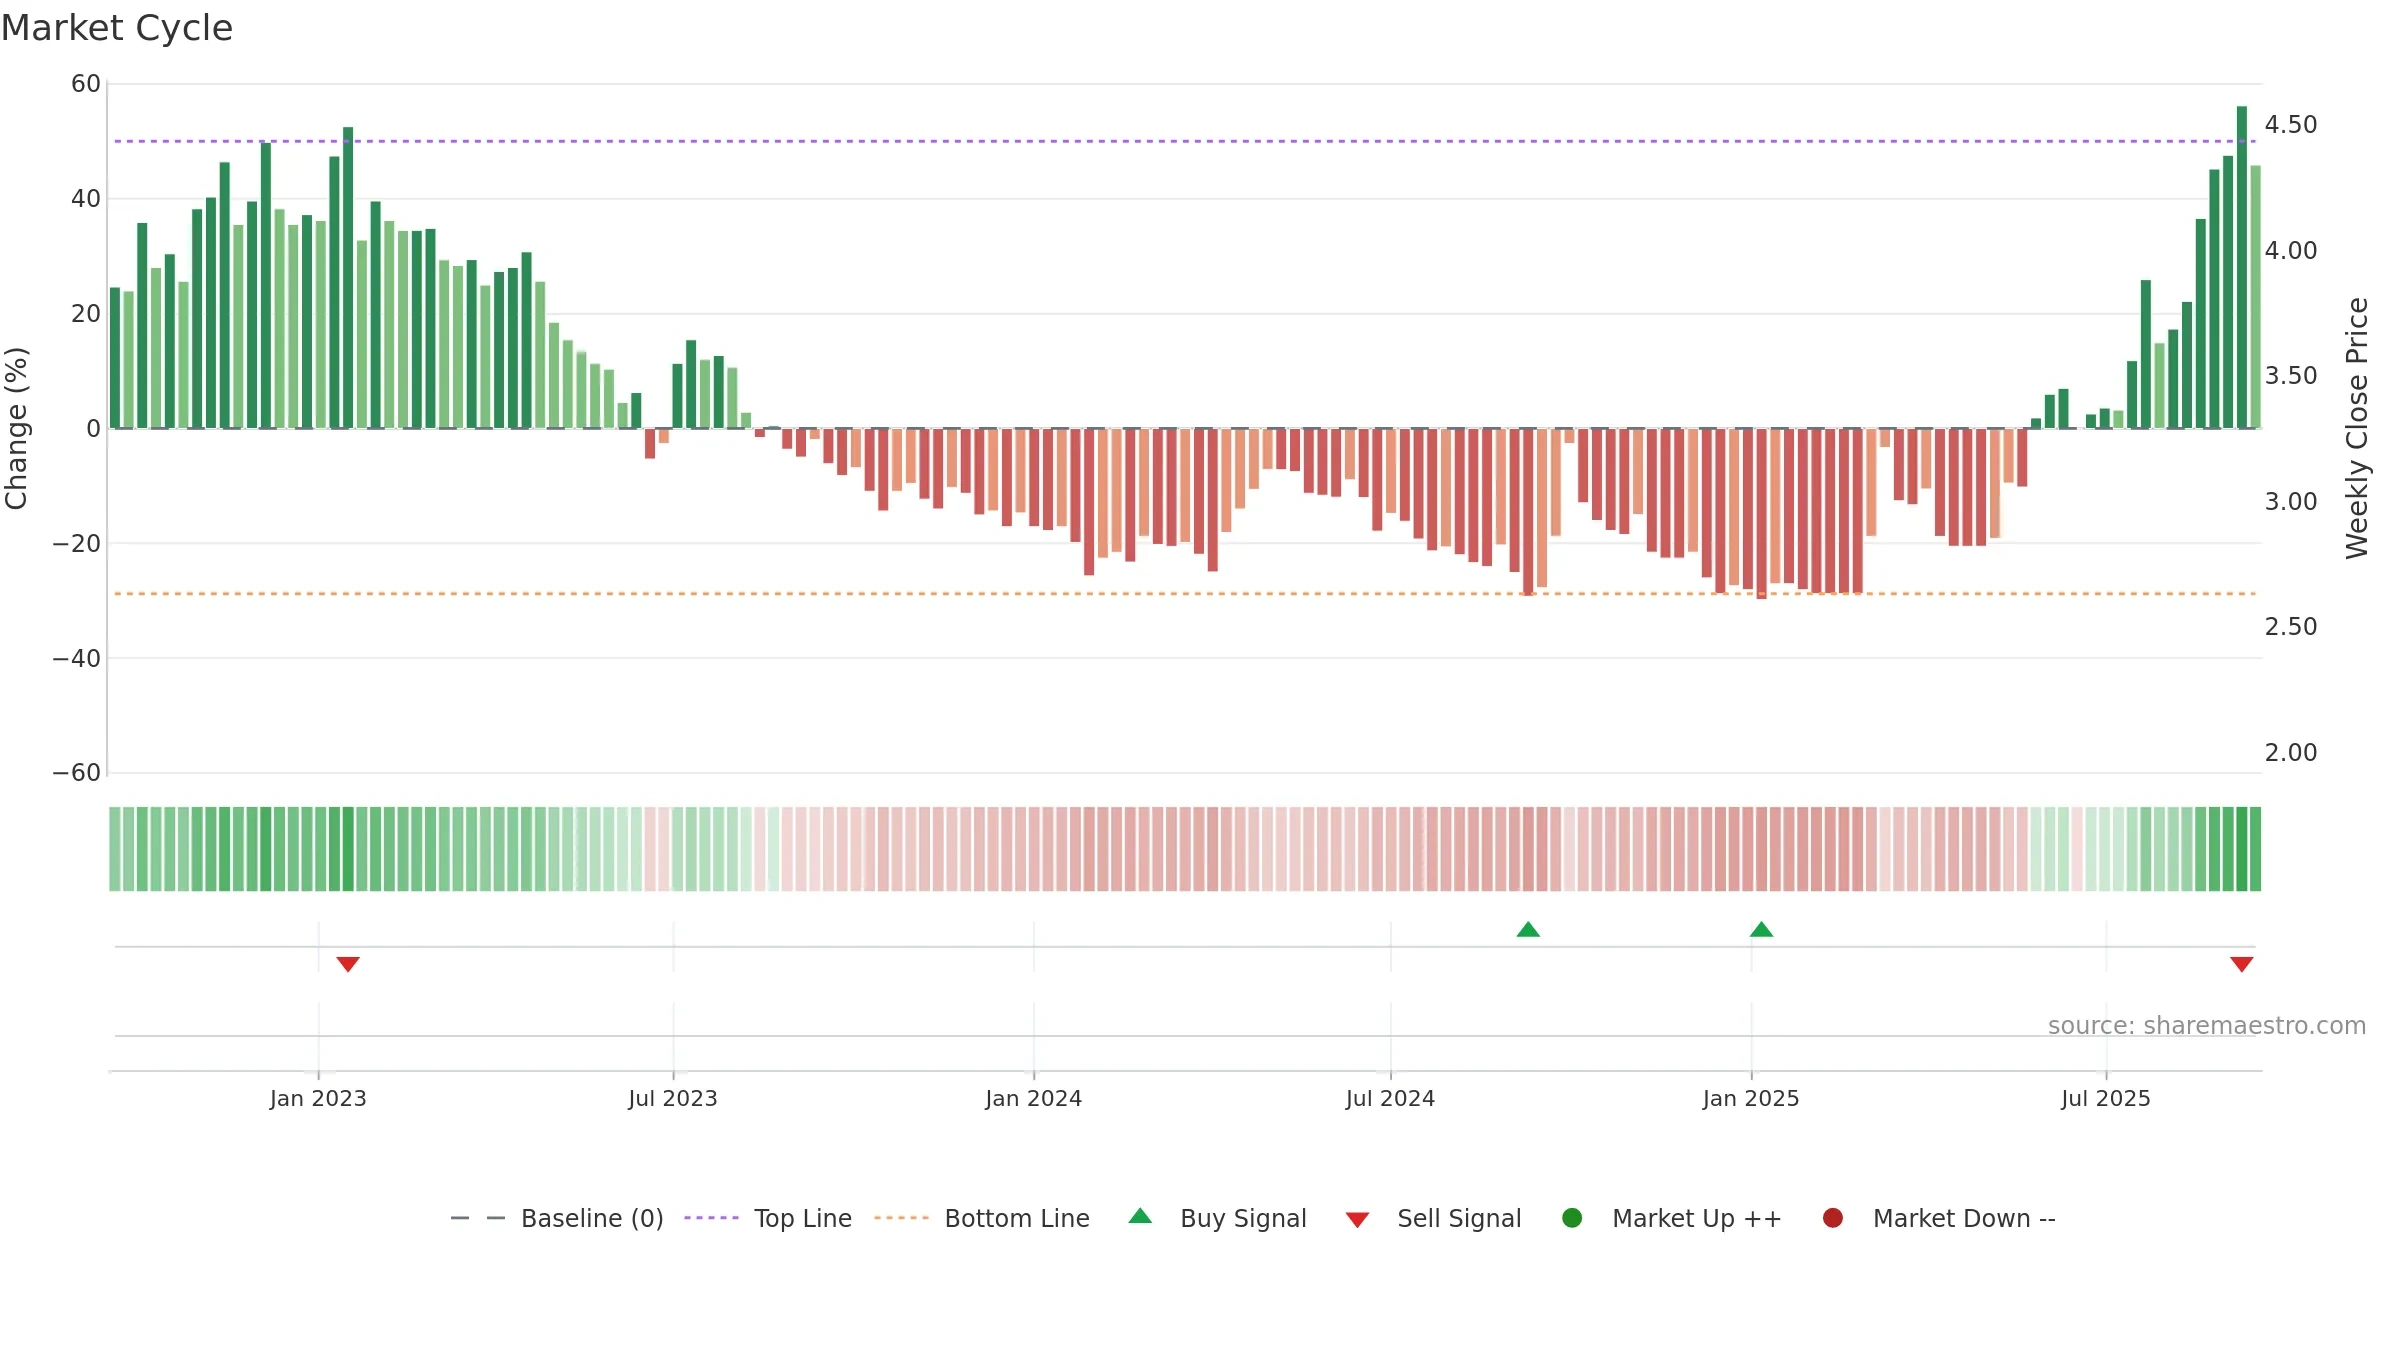Click the source: sharemaestro.com text
Viewport: 2400px width, 1350px height.
pyautogui.click(x=2207, y=1025)
